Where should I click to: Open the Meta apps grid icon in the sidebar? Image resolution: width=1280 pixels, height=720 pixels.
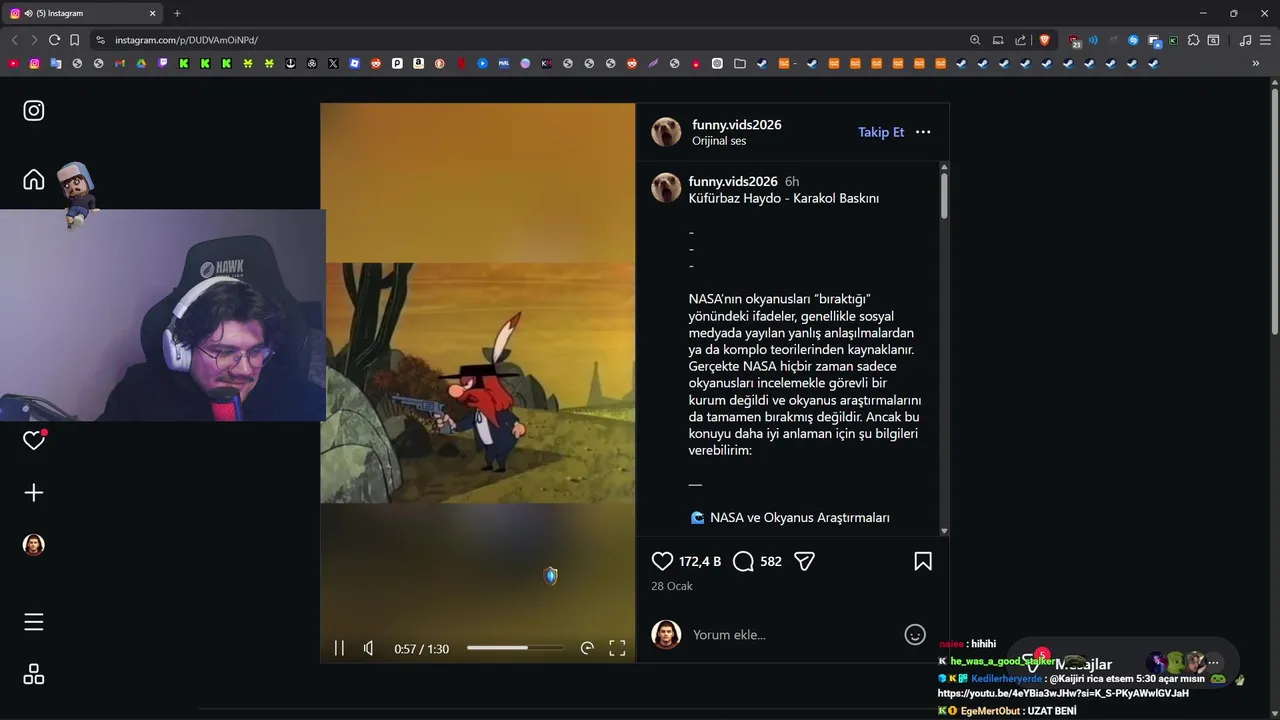coord(34,675)
